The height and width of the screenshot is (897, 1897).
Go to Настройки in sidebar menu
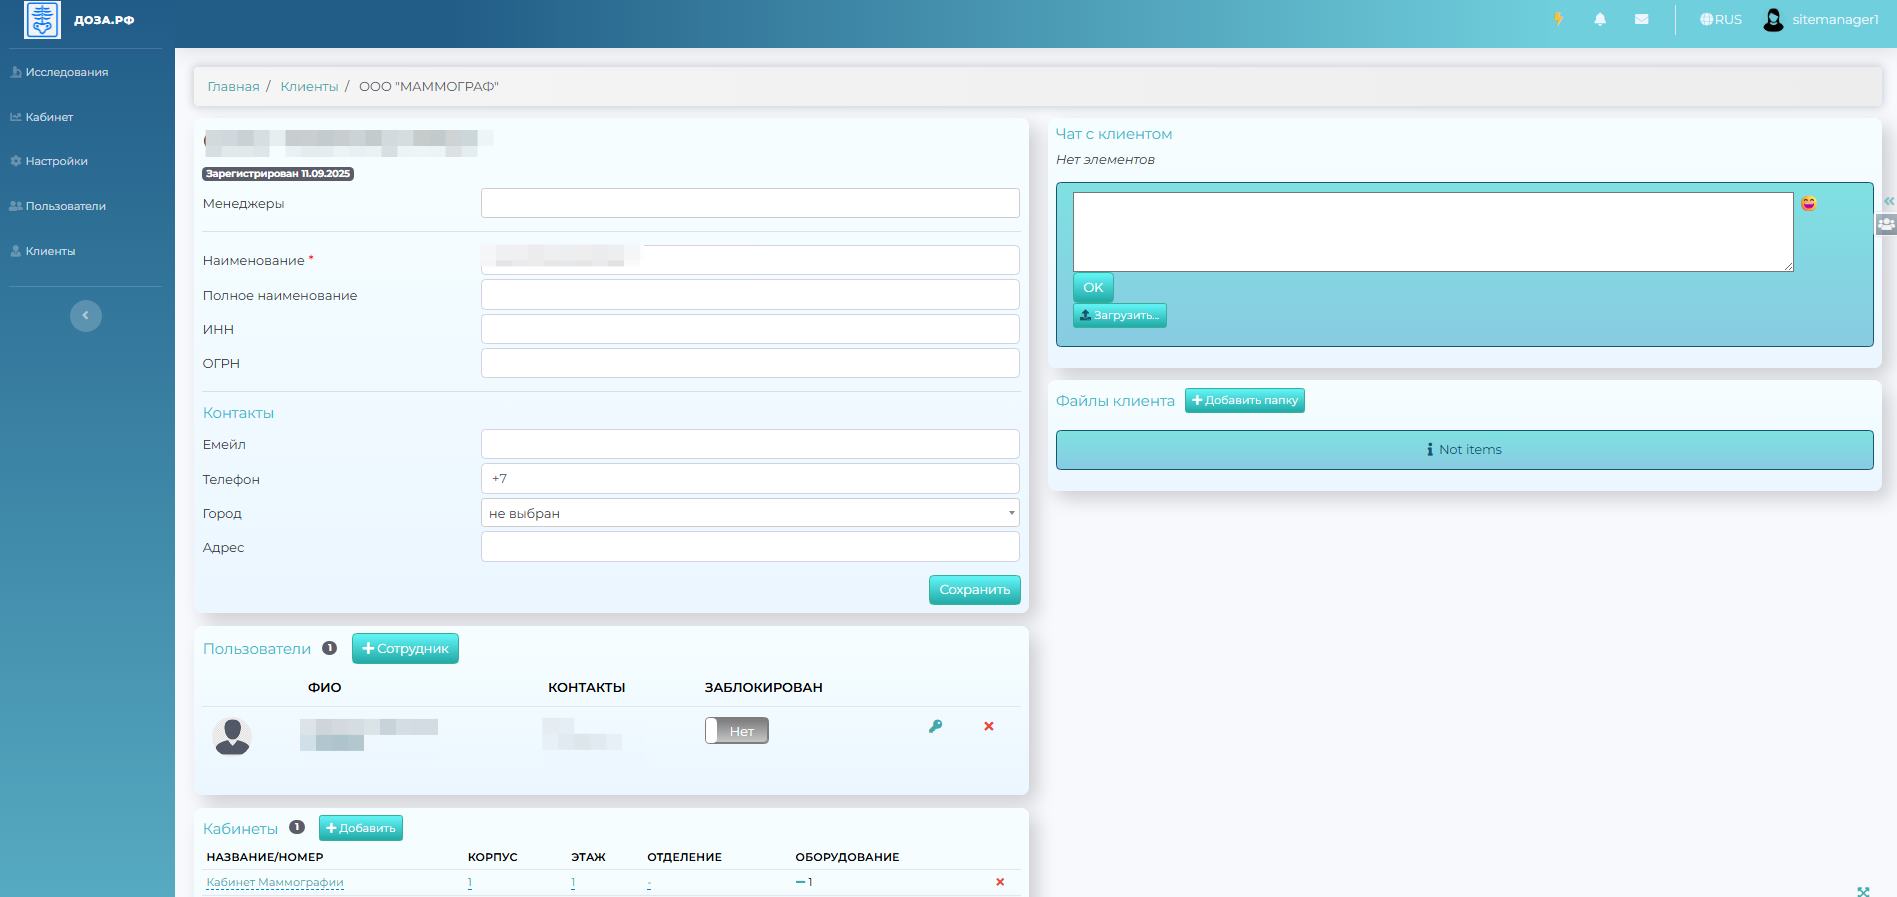click(x=56, y=161)
